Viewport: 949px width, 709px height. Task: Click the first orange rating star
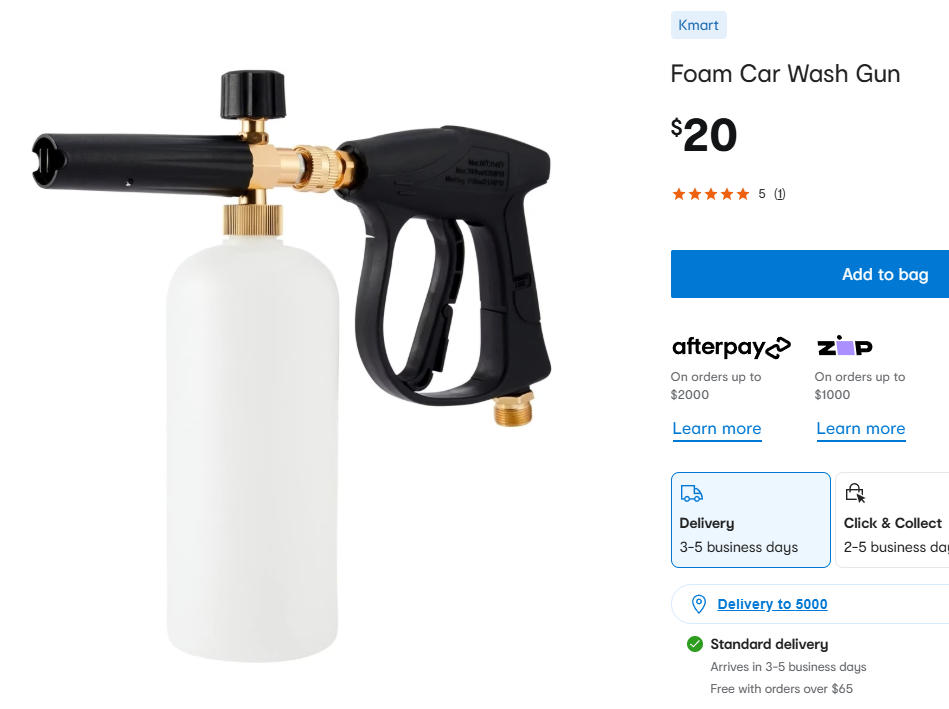[679, 194]
